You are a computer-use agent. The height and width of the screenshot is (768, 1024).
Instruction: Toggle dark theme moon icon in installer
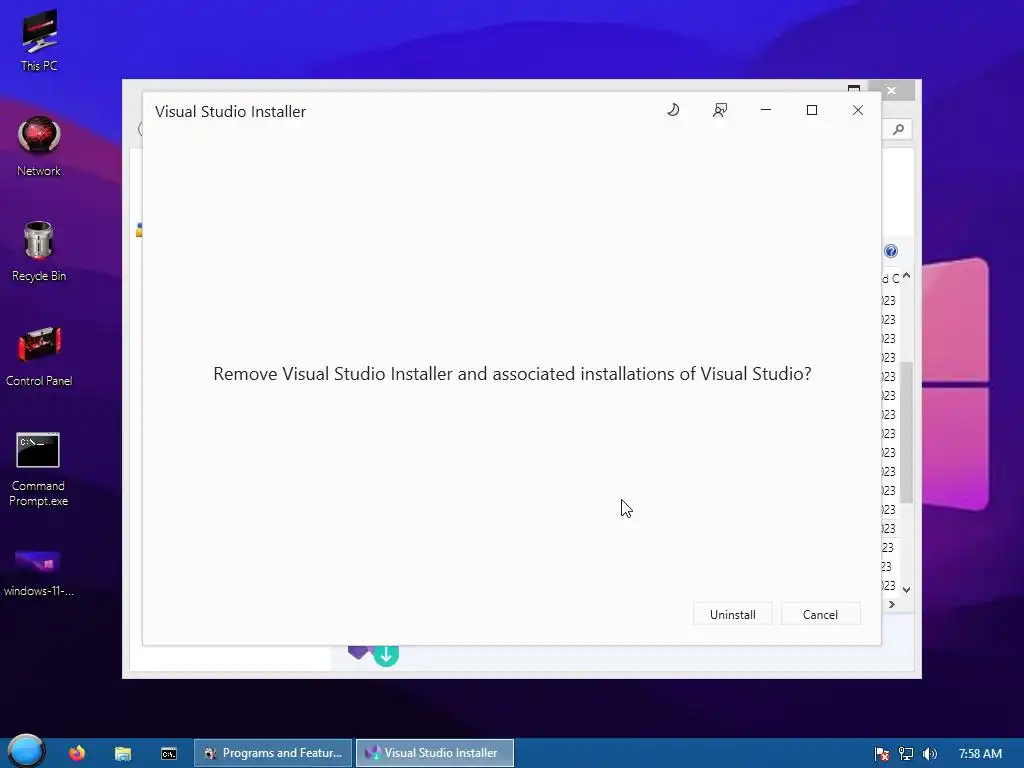673,110
